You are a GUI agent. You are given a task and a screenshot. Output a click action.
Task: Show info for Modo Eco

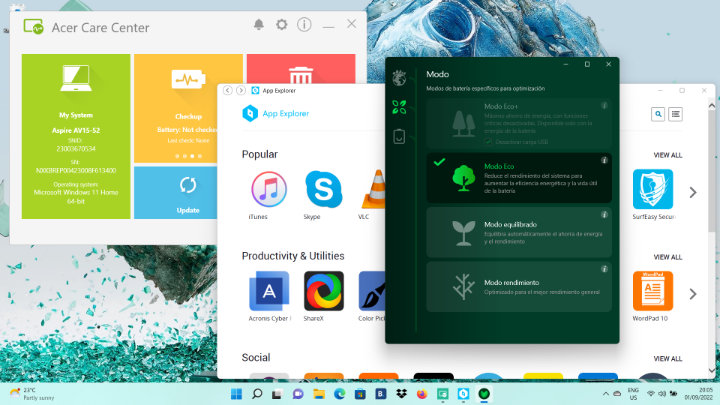tap(604, 160)
